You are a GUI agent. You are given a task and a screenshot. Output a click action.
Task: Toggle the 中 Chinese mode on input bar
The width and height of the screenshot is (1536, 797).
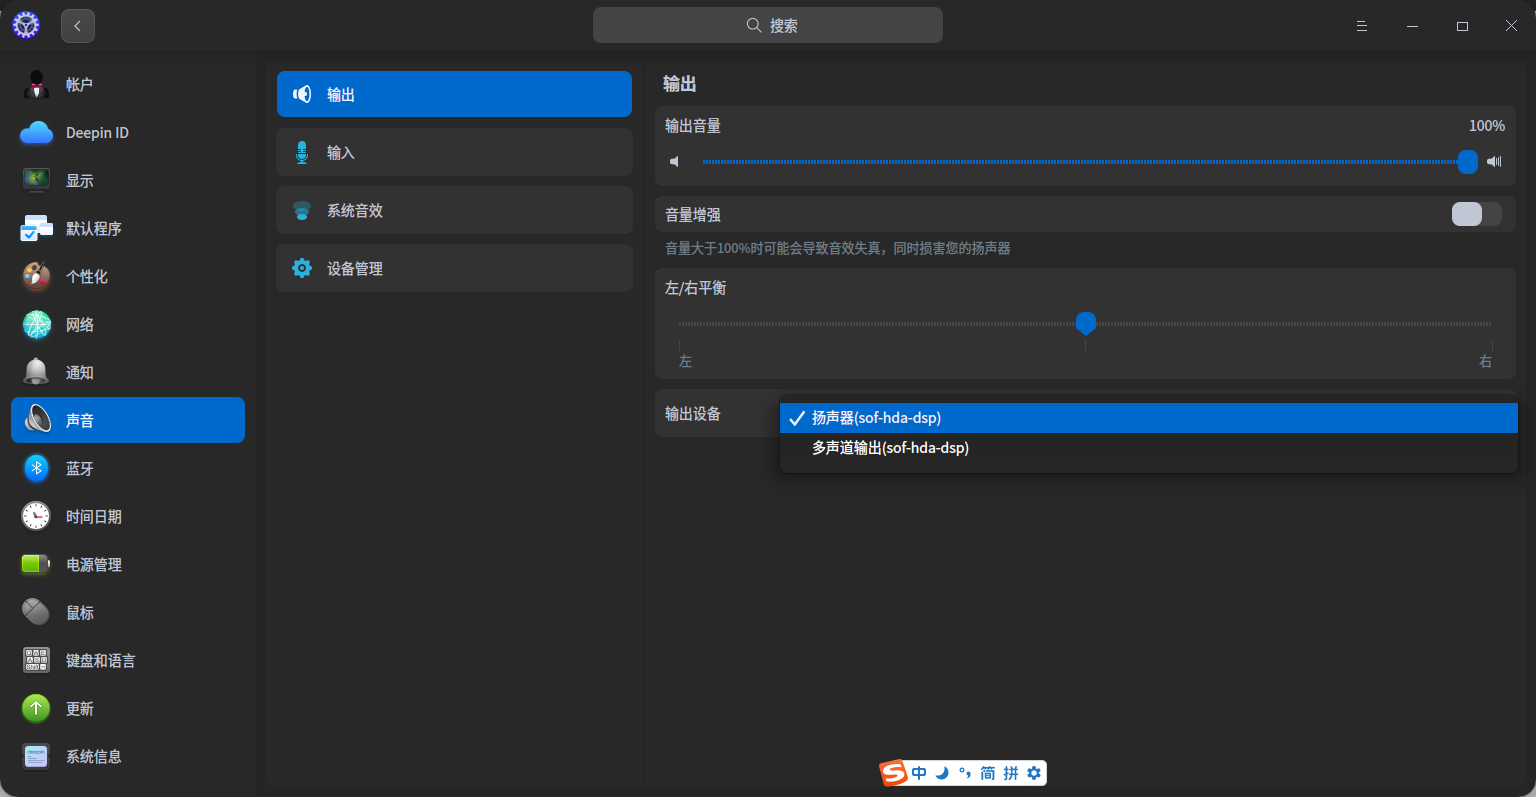[919, 773]
